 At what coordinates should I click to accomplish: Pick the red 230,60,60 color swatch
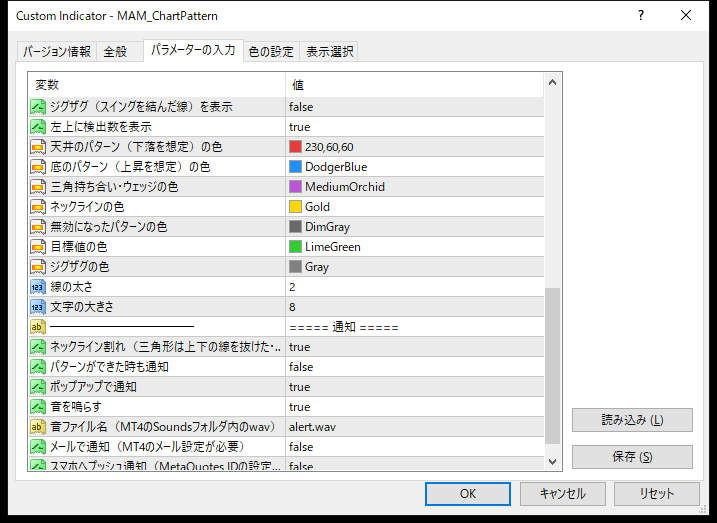(295, 147)
